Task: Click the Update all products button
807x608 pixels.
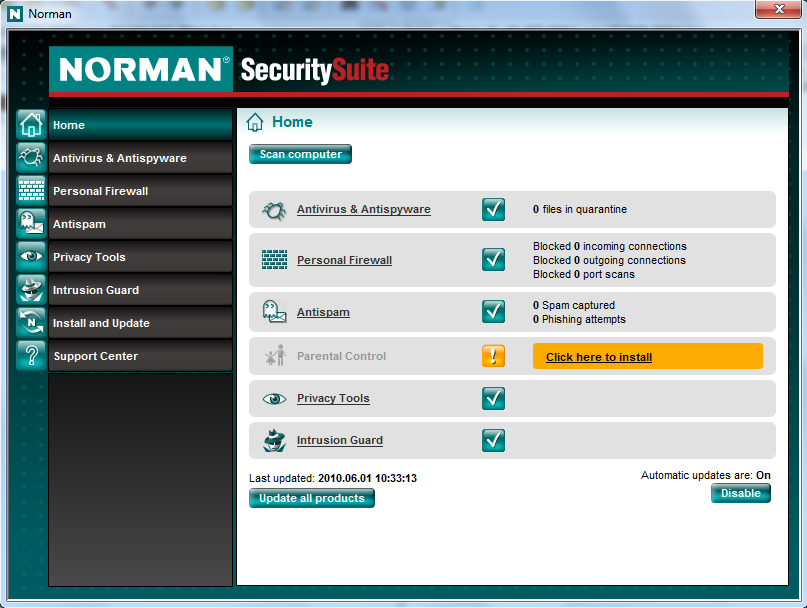Action: pyautogui.click(x=312, y=498)
